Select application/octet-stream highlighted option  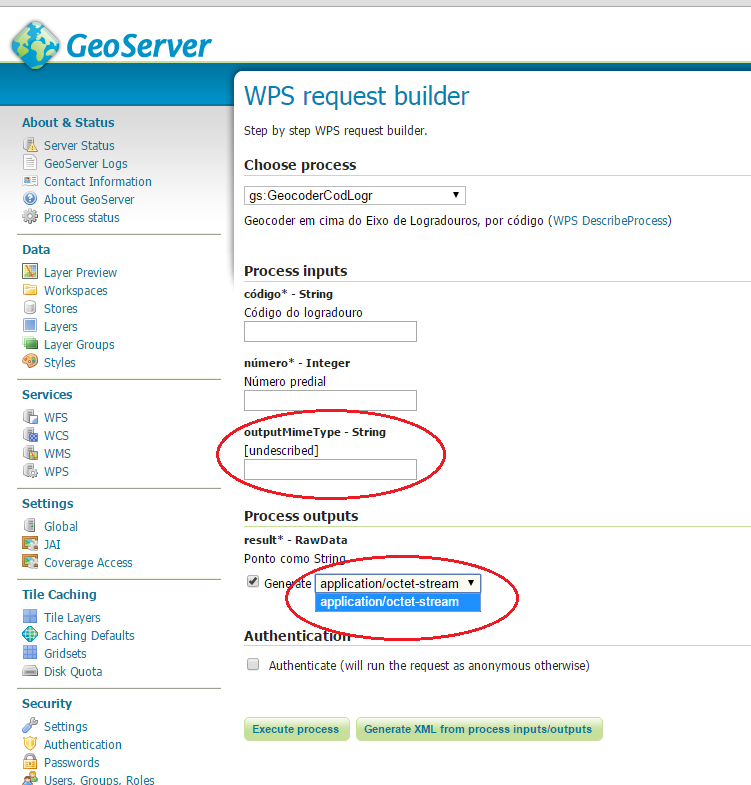click(398, 602)
